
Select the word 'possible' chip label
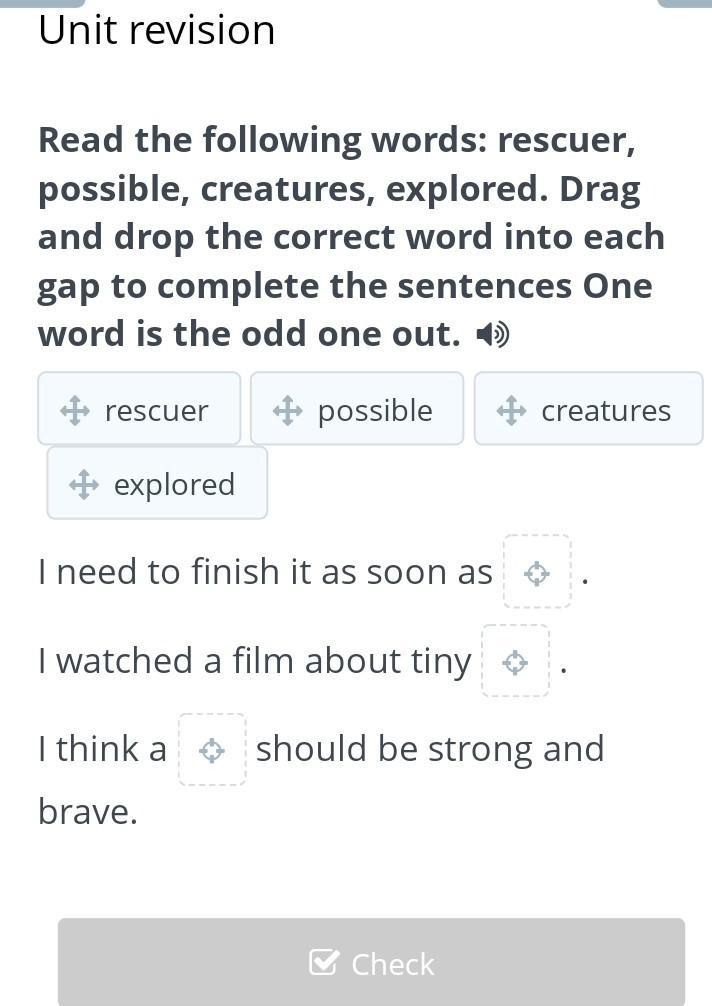pyautogui.click(x=375, y=410)
